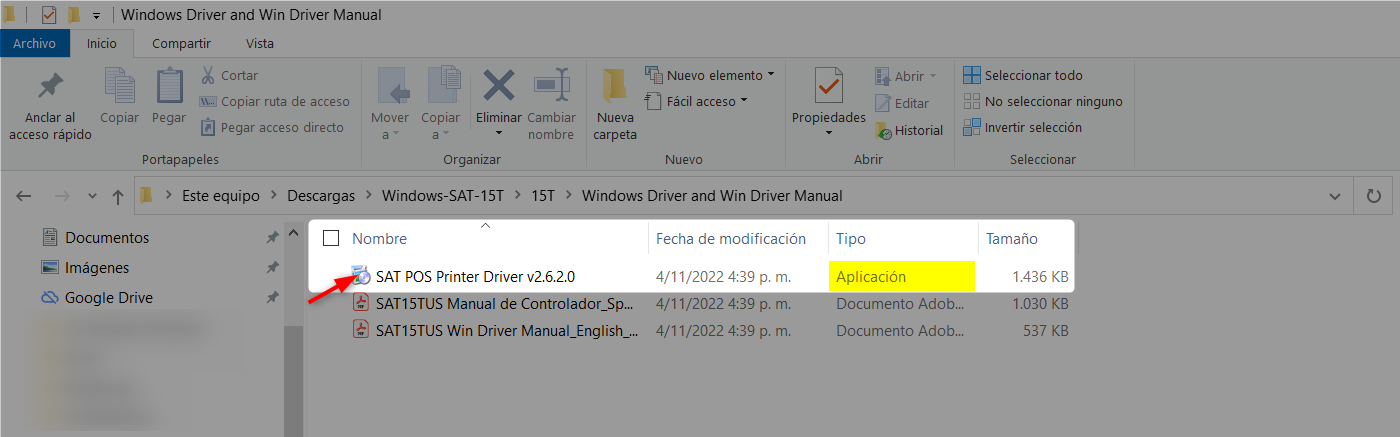
Task: Switch to the Vista ribbon tab
Action: [260, 43]
